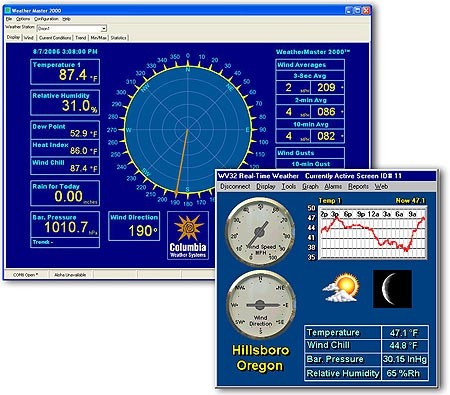The width and height of the screenshot is (450, 395).
Task: Open the Configuration menu
Action: point(46,19)
